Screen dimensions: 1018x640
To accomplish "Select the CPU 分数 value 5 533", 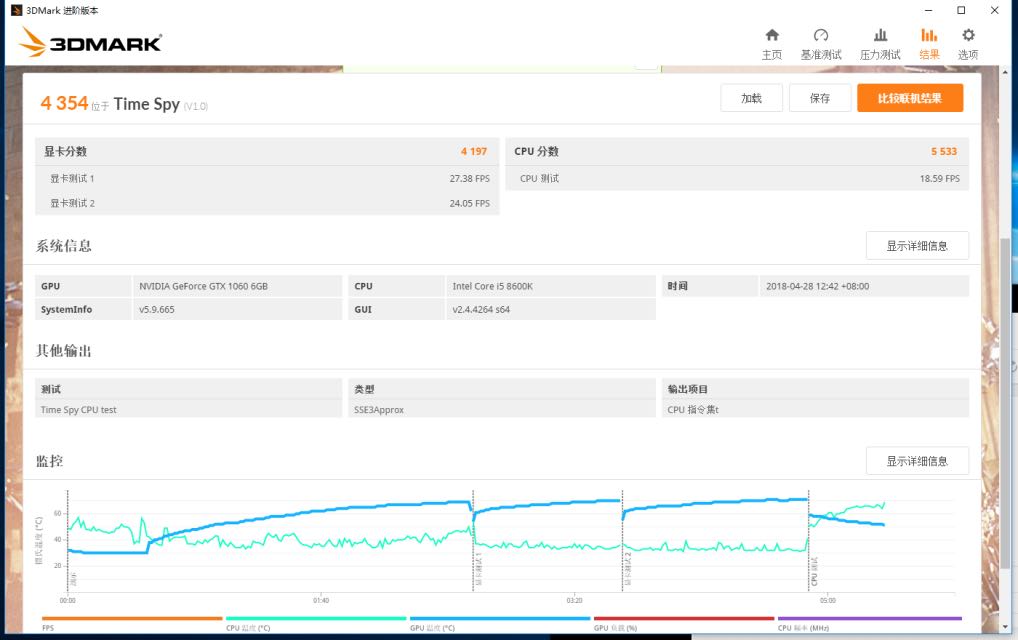I will 944,151.
